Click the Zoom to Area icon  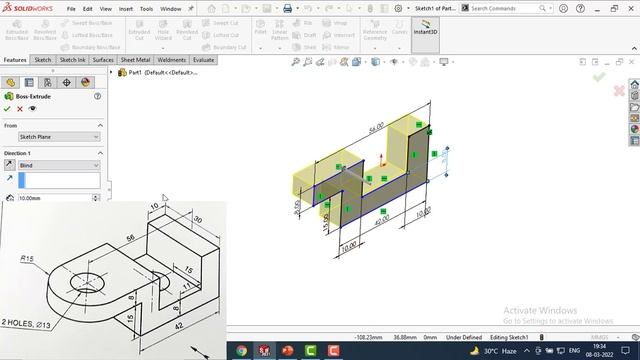point(308,62)
